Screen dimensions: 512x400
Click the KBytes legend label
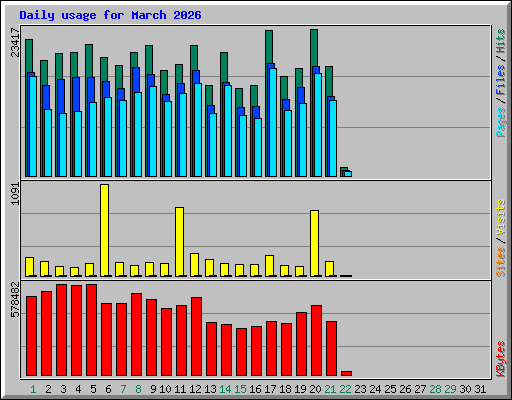pos(501,359)
